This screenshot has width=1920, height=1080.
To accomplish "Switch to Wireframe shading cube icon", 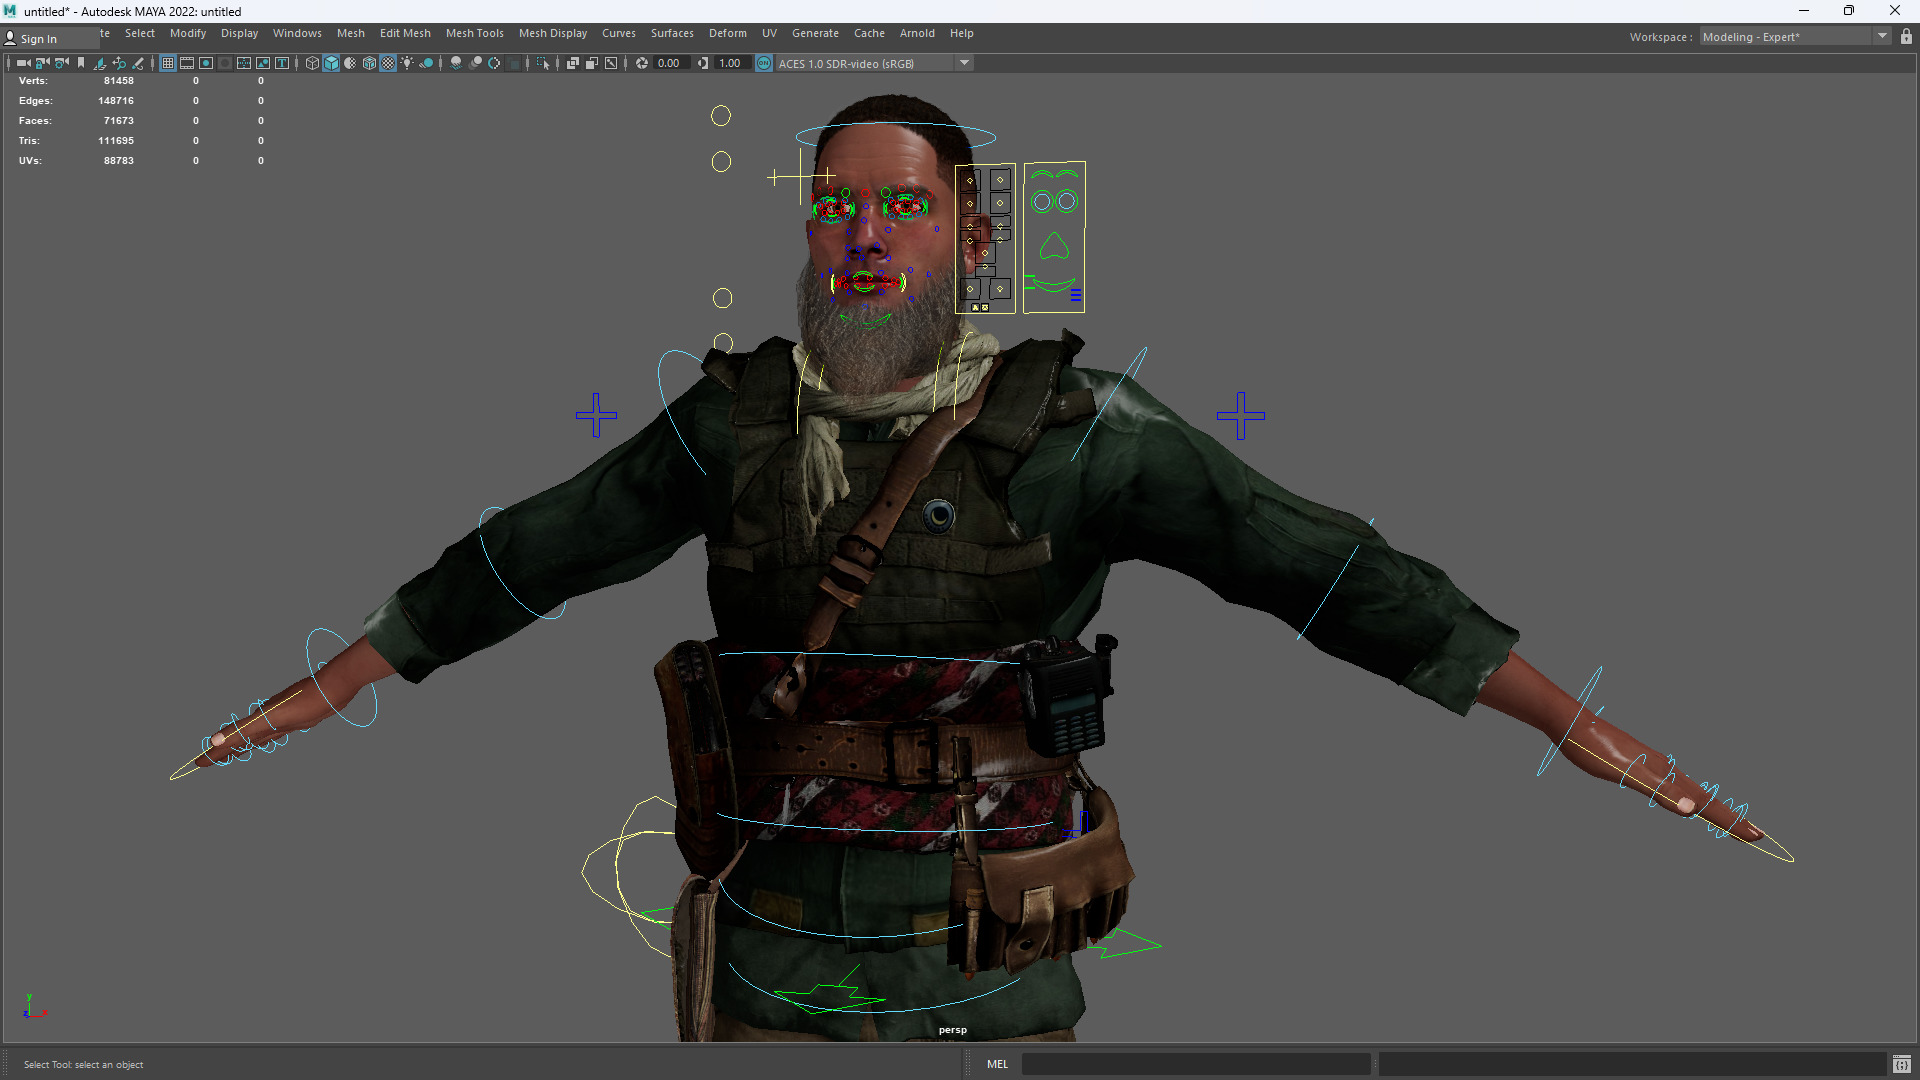I will click(312, 63).
